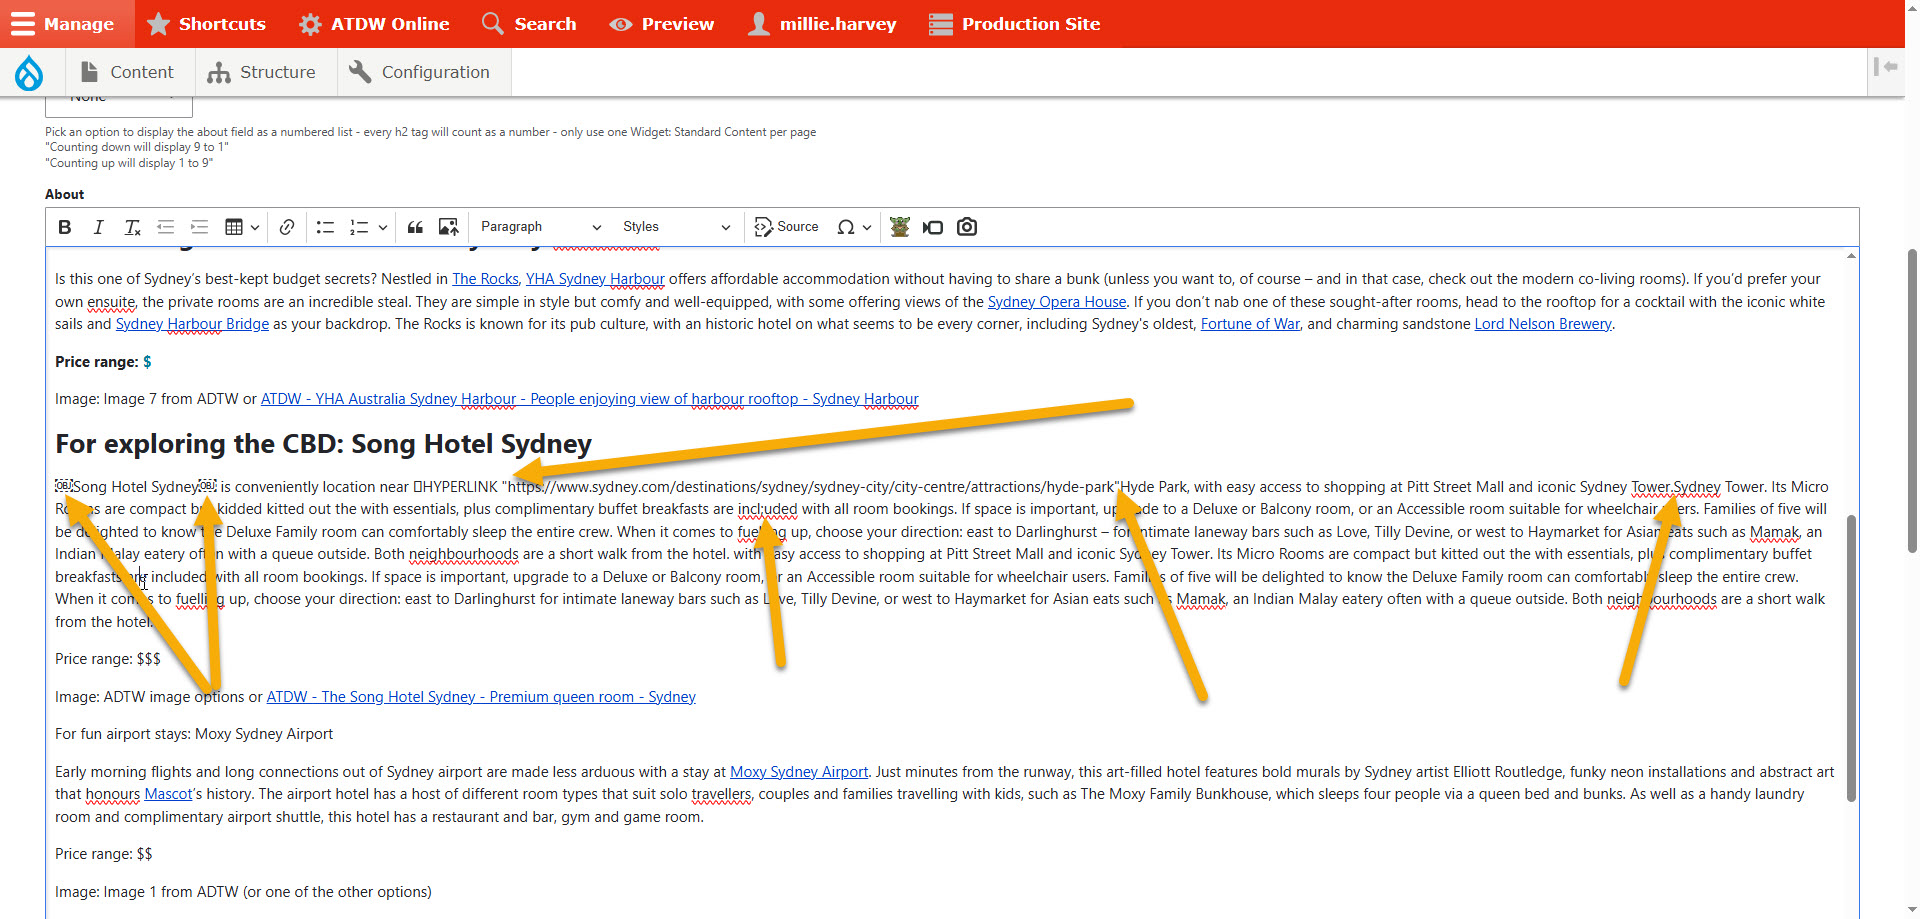Open the millie.harvey user menu
This screenshot has height=919, width=1920.
[x=822, y=24]
